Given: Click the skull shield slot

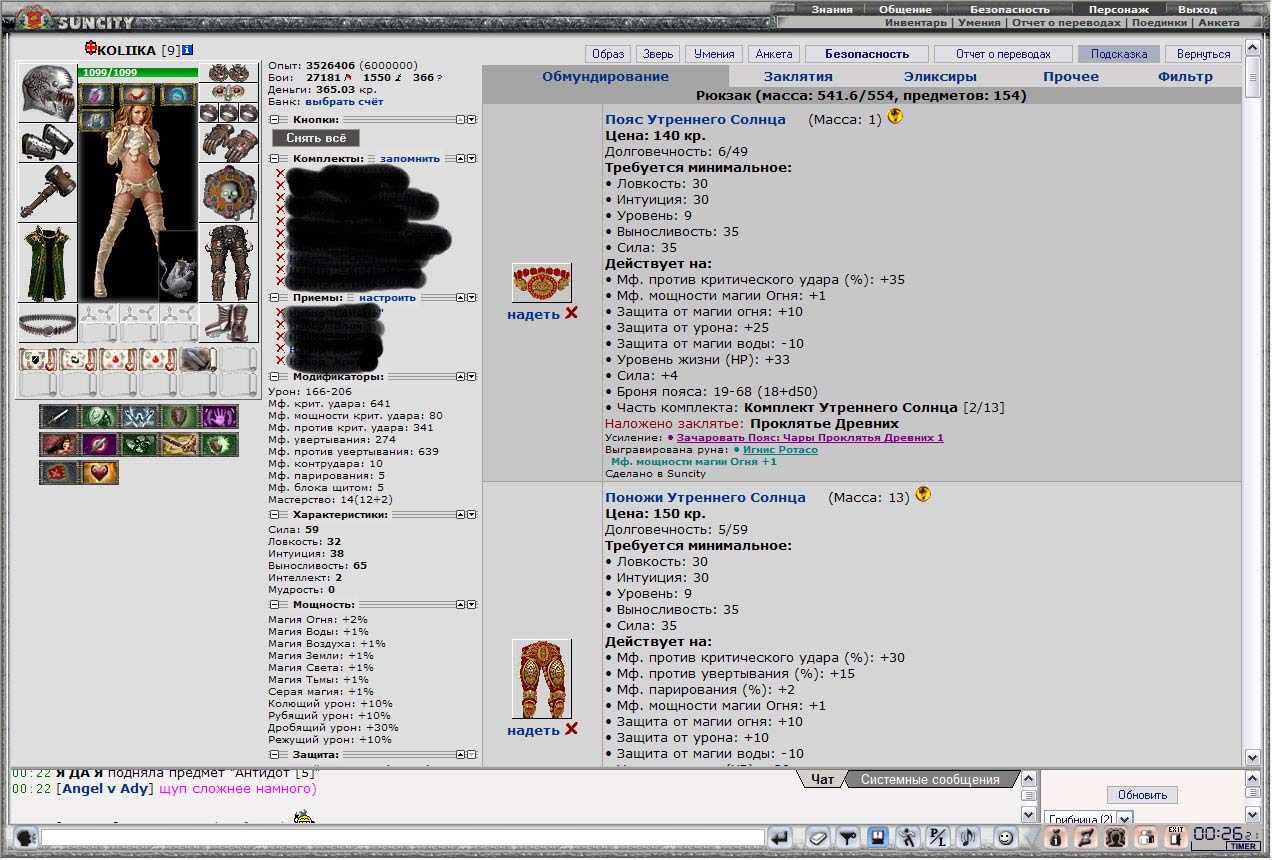Looking at the screenshot, I should pyautogui.click(x=229, y=192).
